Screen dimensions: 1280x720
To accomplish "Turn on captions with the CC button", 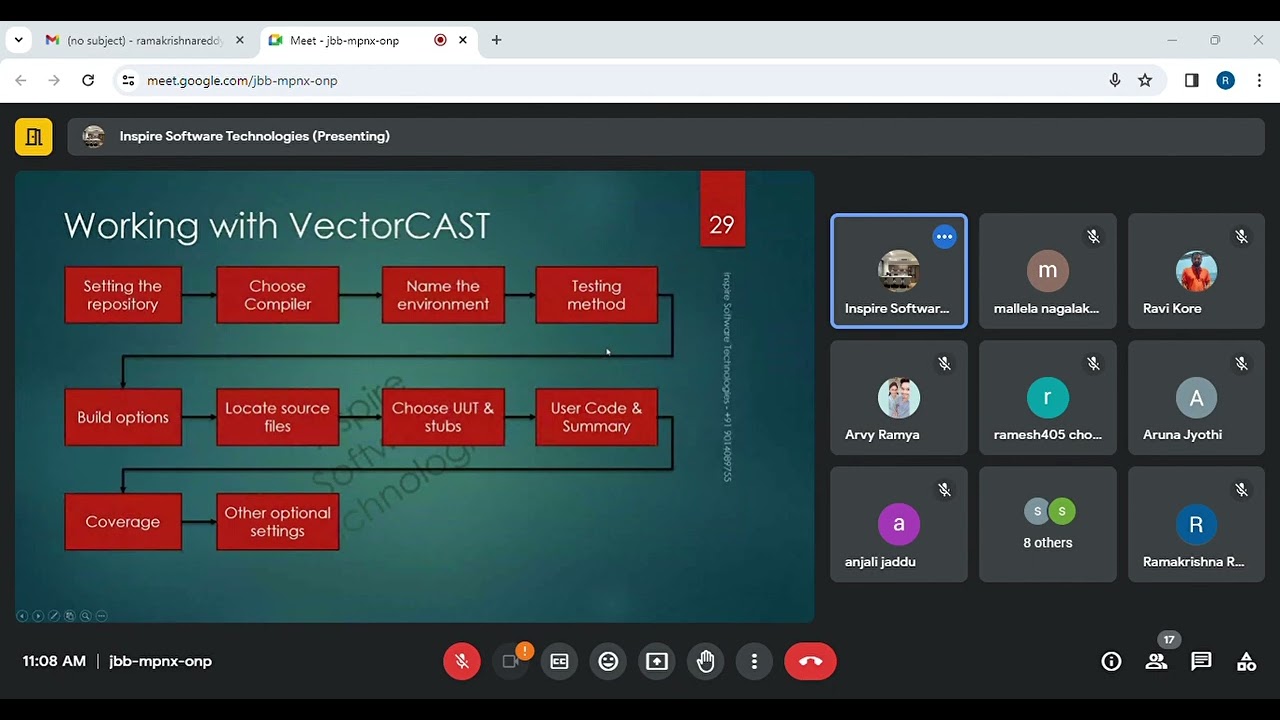I will (559, 661).
